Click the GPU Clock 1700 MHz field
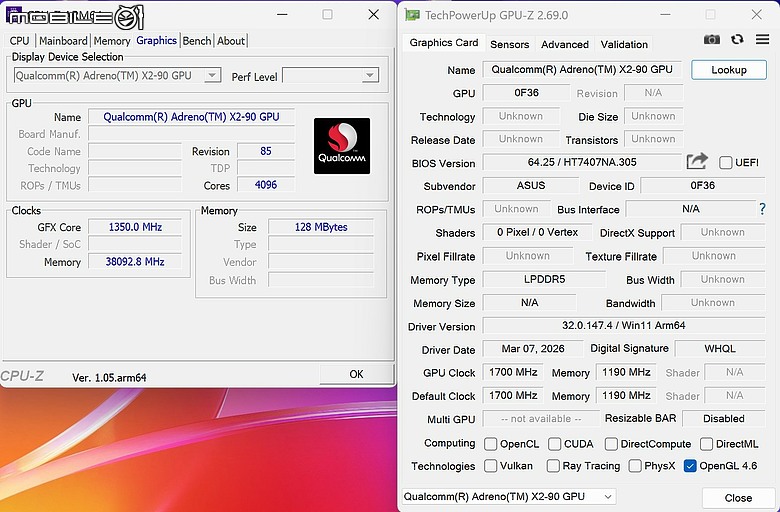This screenshot has height=512, width=780. tap(513, 372)
